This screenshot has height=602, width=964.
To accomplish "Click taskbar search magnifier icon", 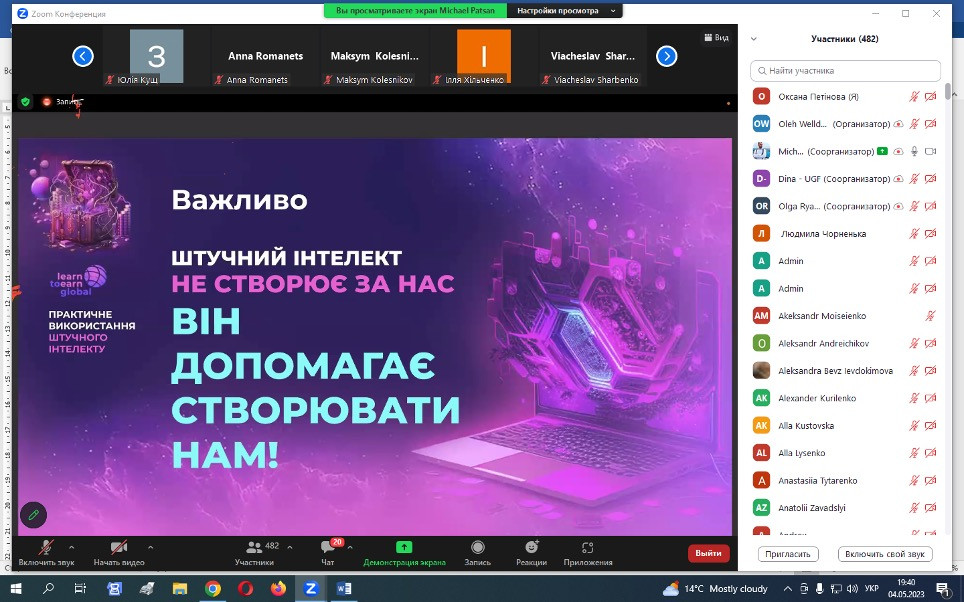I will [x=48, y=588].
